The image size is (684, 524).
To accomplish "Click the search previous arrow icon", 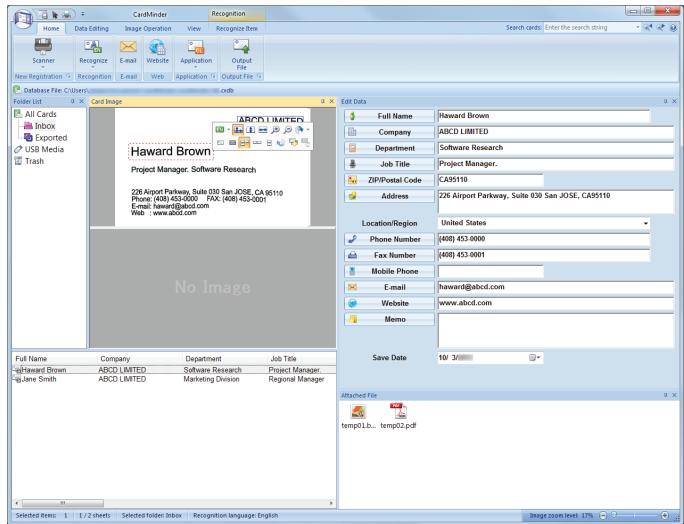I will pos(648,27).
